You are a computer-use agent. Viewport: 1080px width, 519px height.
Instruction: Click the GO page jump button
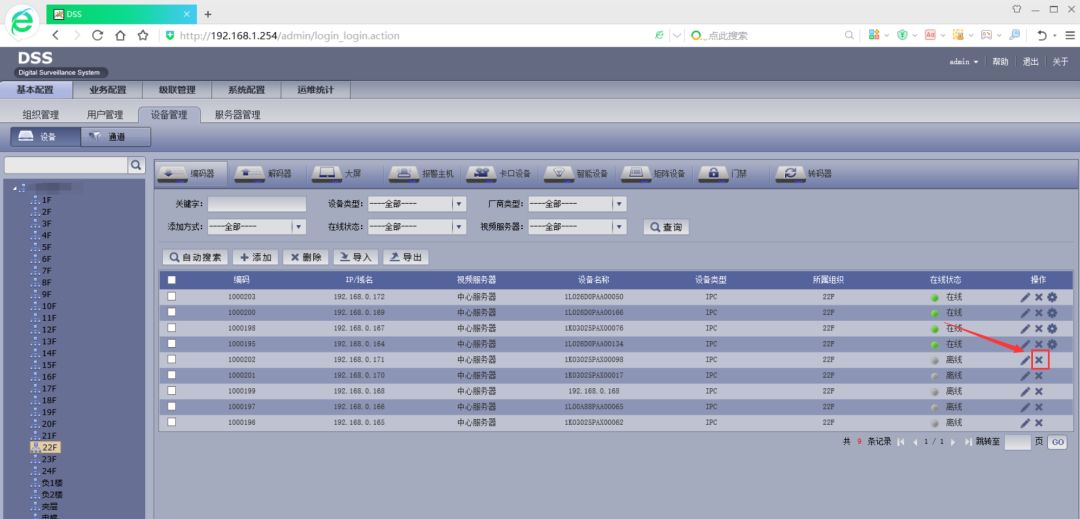[x=1057, y=442]
